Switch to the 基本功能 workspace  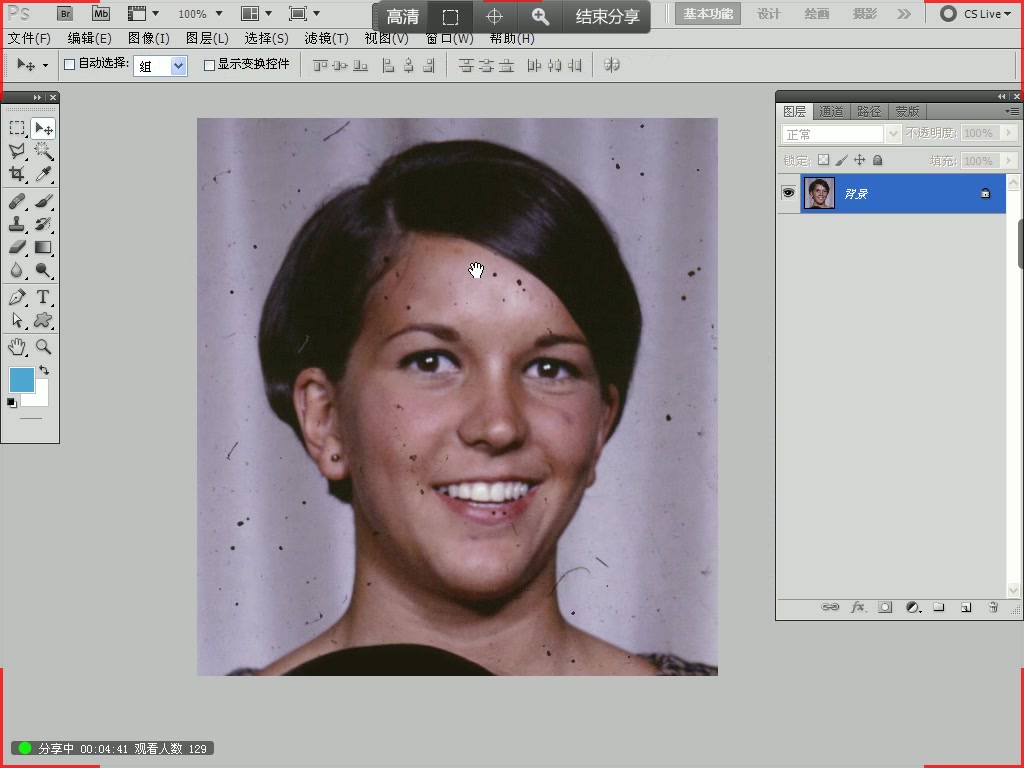click(707, 15)
